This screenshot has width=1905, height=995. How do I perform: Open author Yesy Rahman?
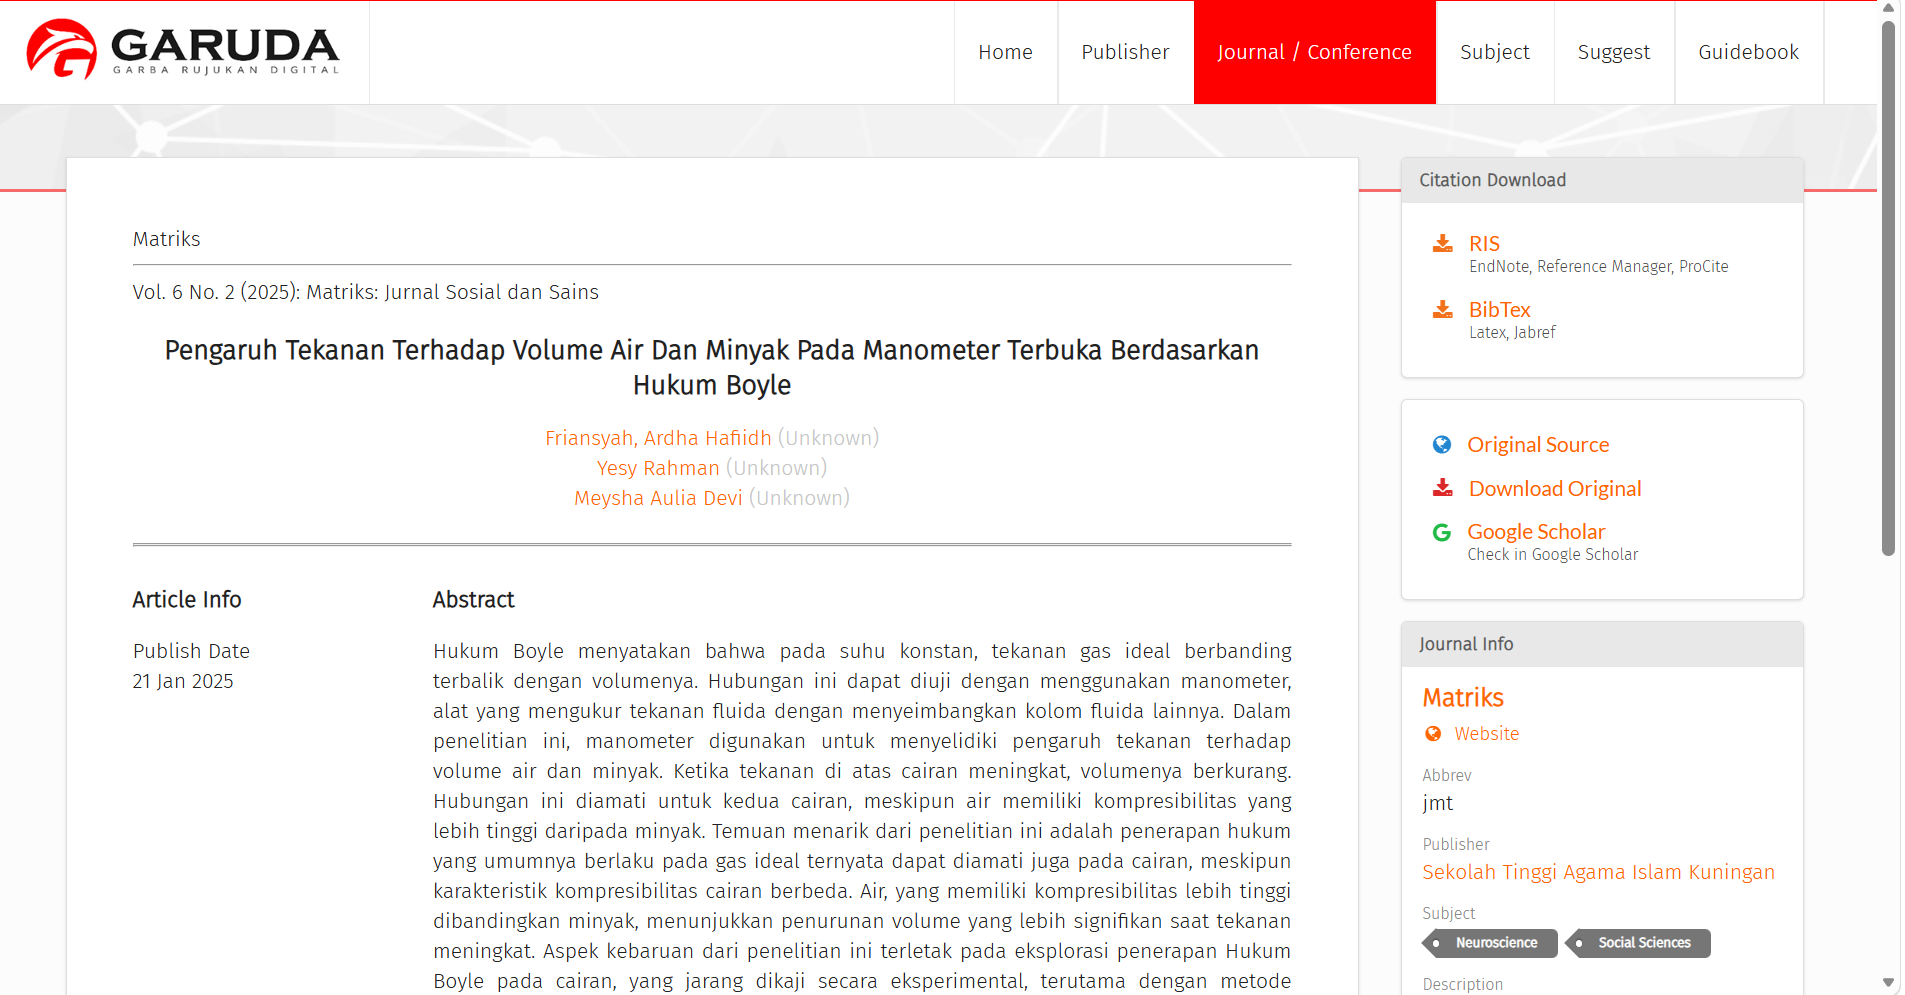658,468
